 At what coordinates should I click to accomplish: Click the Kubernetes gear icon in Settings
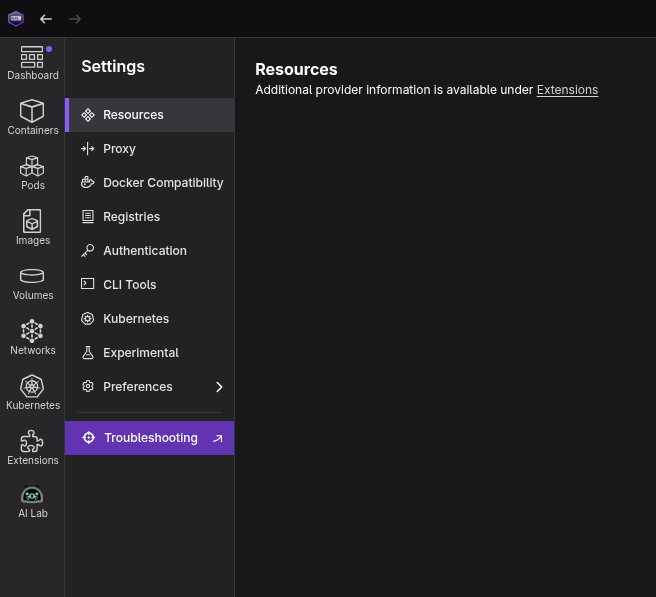87,319
